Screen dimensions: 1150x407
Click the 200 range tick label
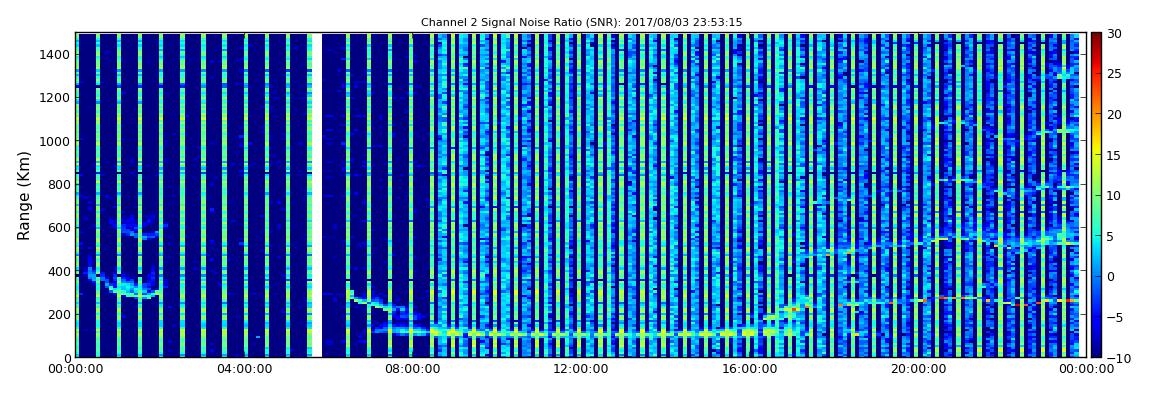click(59, 315)
